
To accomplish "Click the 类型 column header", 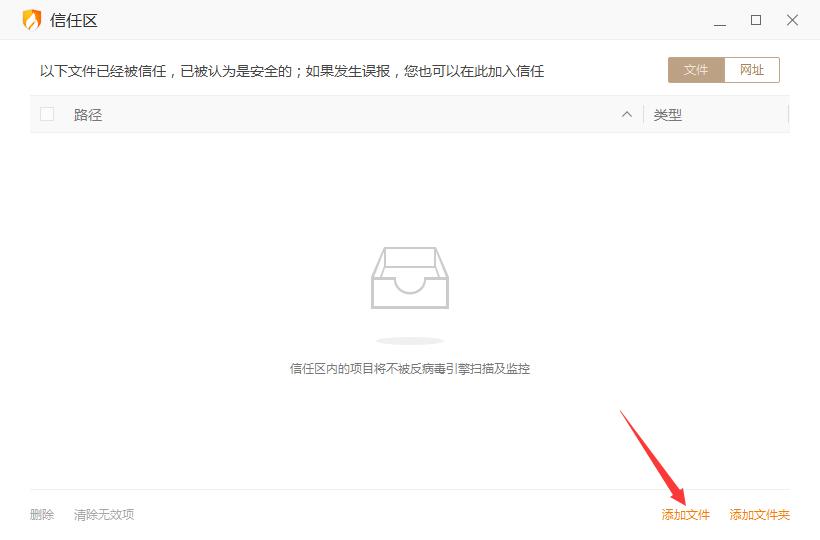I will (x=668, y=114).
